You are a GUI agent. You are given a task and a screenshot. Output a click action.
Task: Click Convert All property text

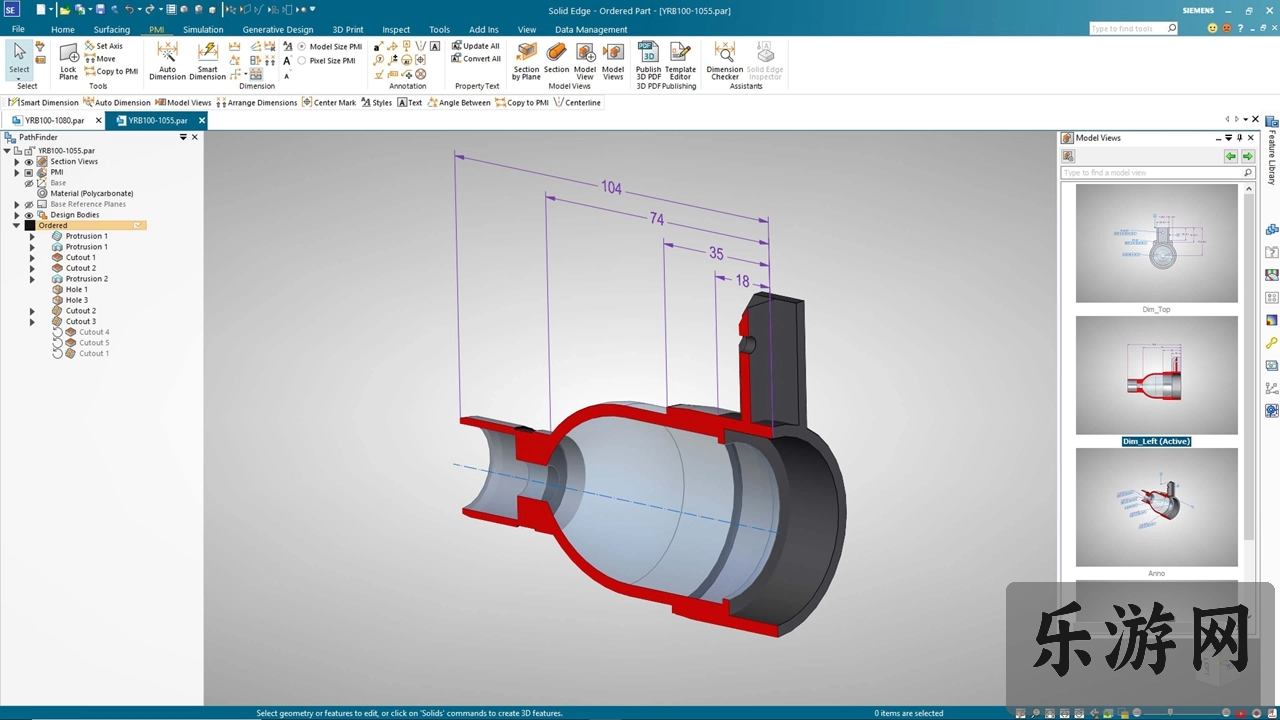coord(476,59)
